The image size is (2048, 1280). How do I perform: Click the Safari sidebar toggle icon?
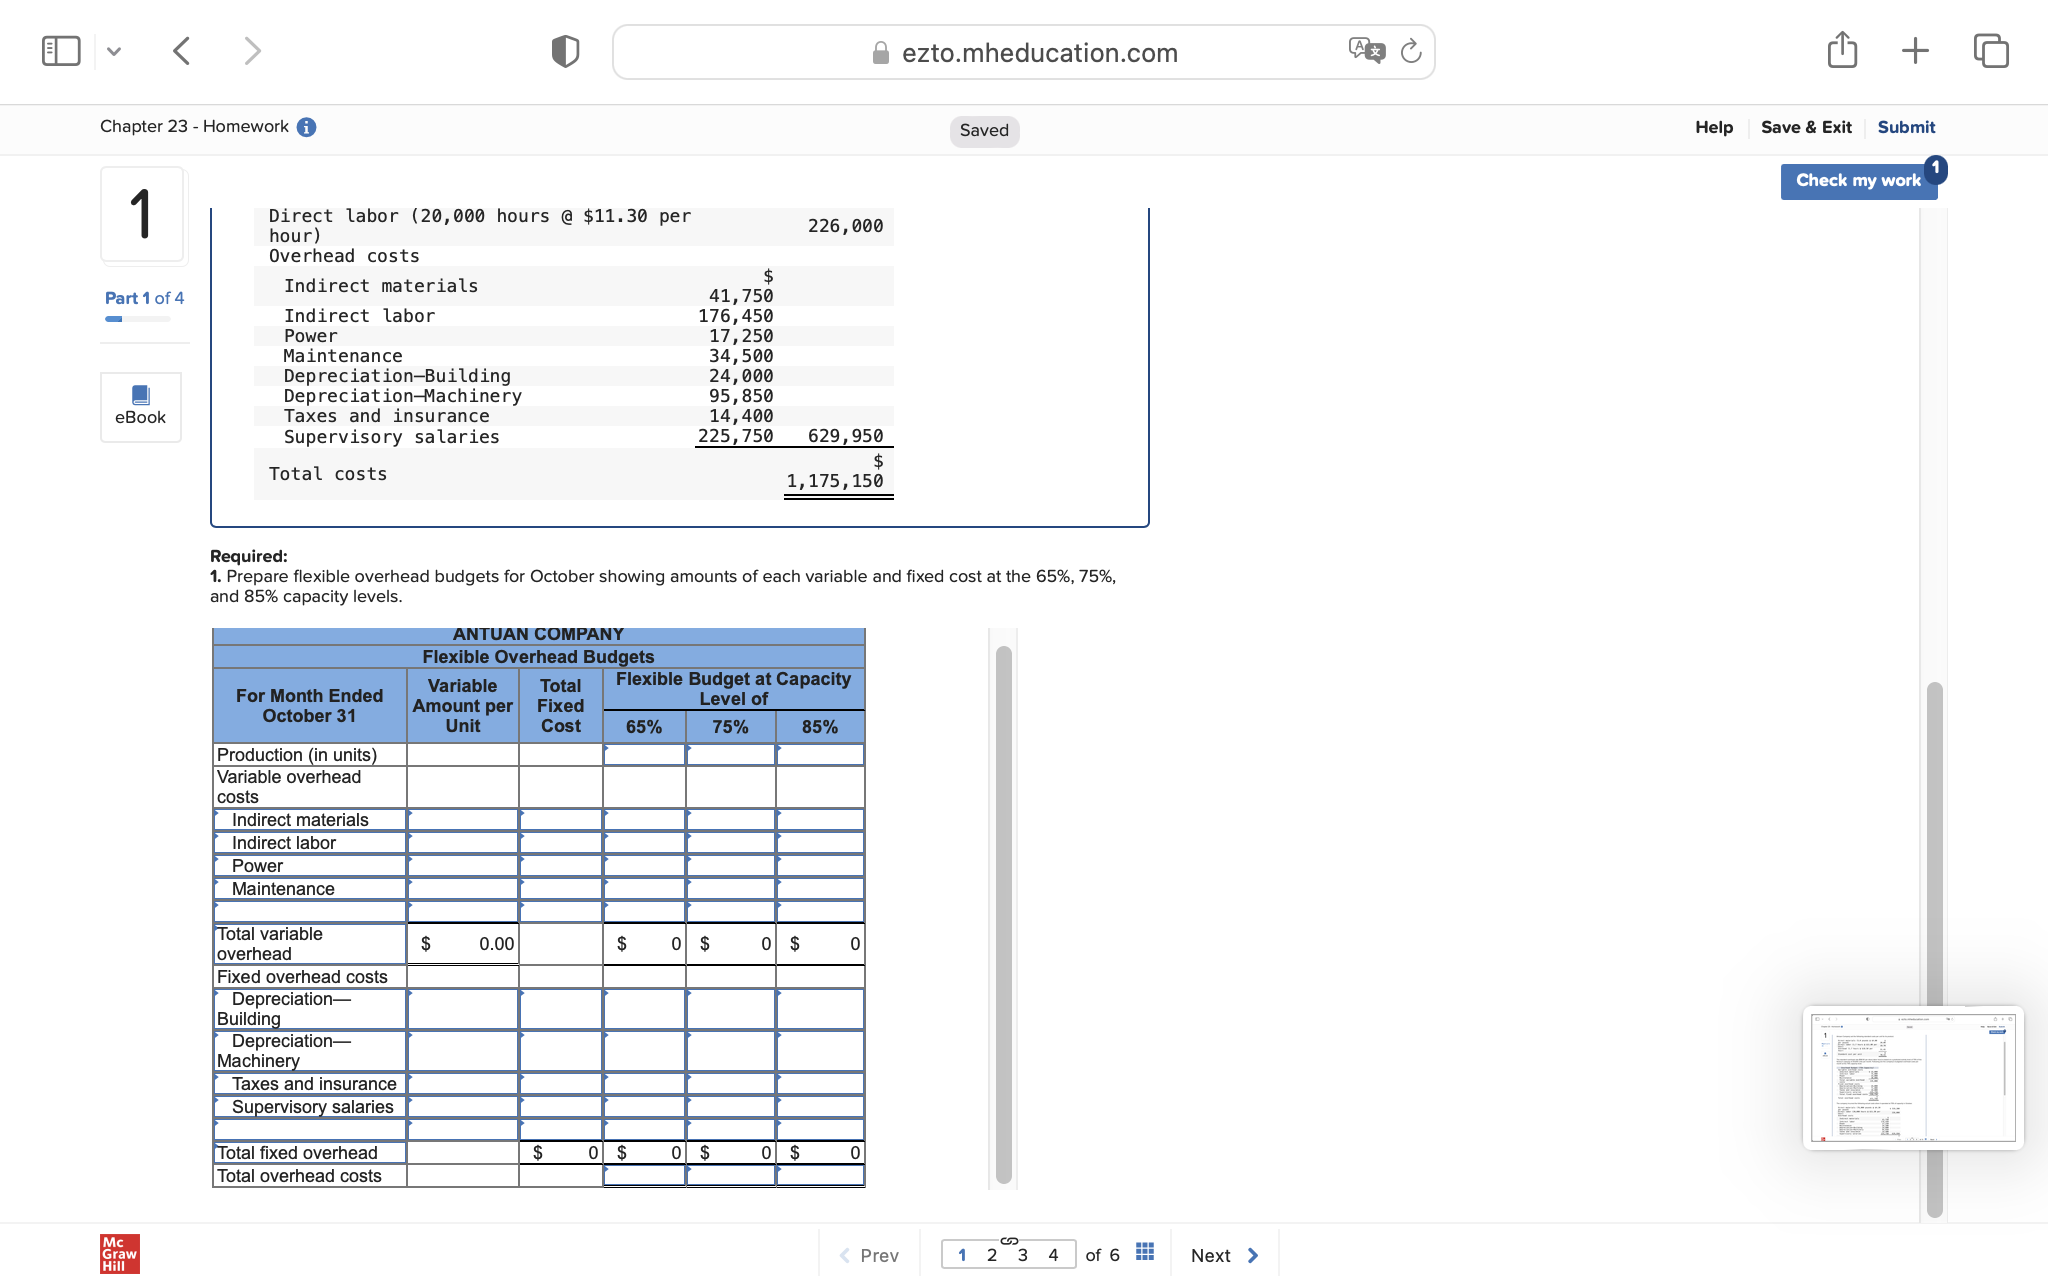[61, 51]
